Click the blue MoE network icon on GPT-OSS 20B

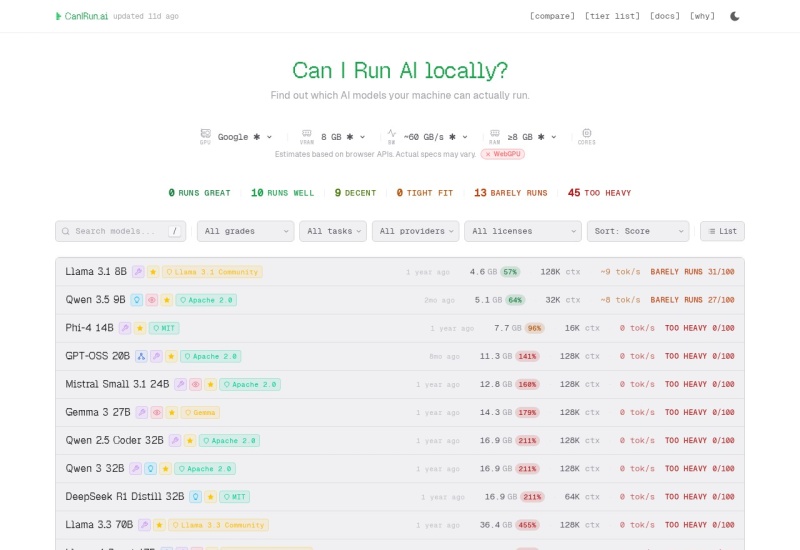click(141, 356)
